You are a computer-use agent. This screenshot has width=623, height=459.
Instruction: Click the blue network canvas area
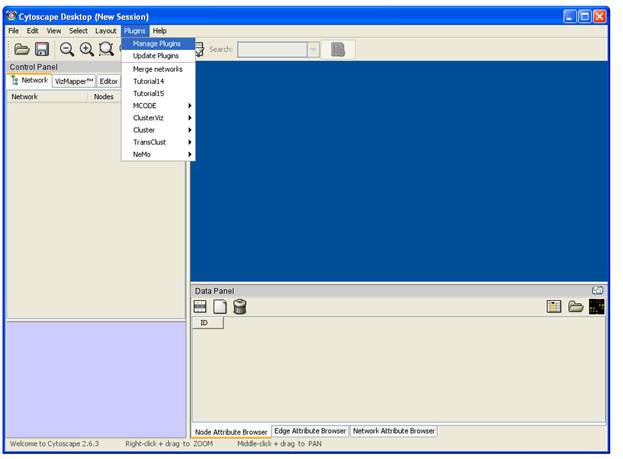pyautogui.click(x=399, y=171)
